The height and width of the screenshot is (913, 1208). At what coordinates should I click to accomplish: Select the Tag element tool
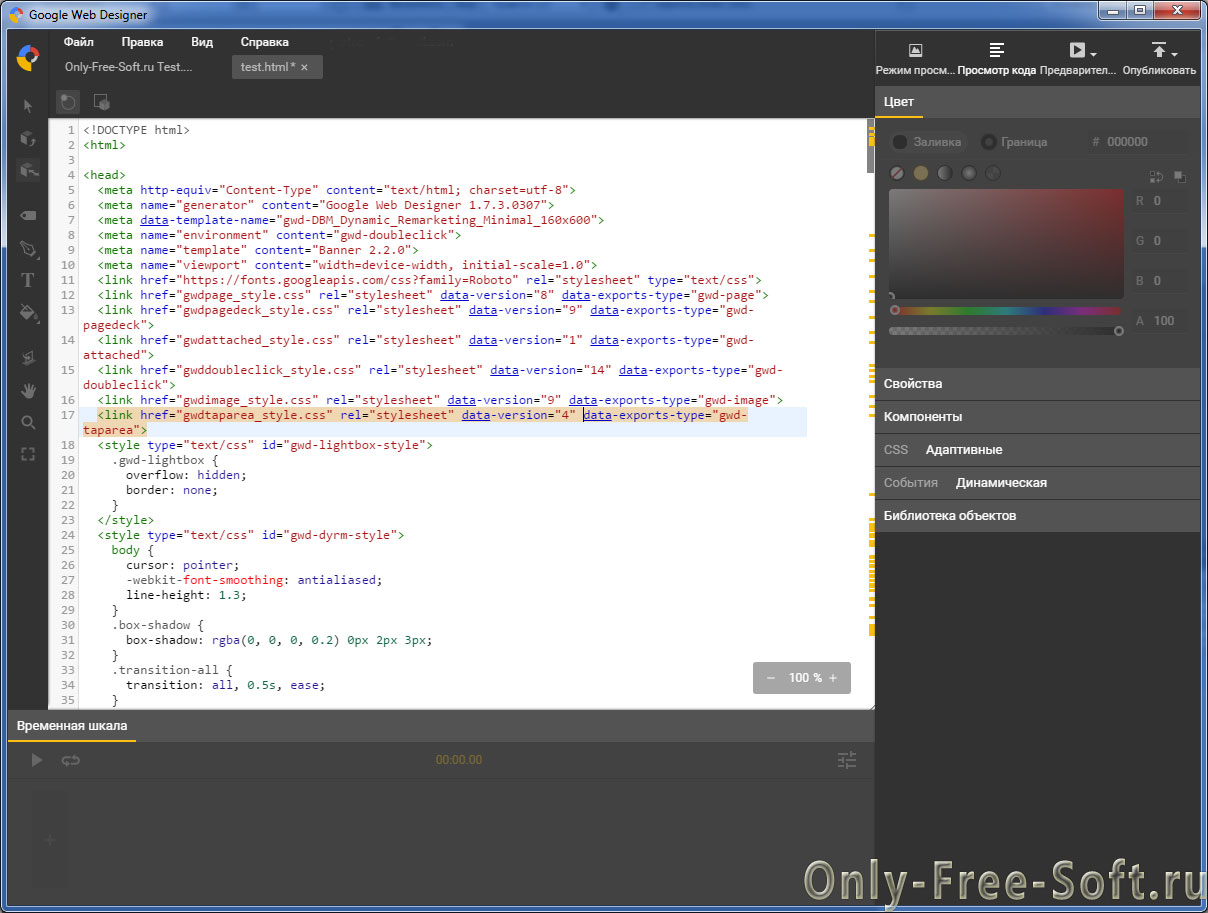(x=28, y=215)
